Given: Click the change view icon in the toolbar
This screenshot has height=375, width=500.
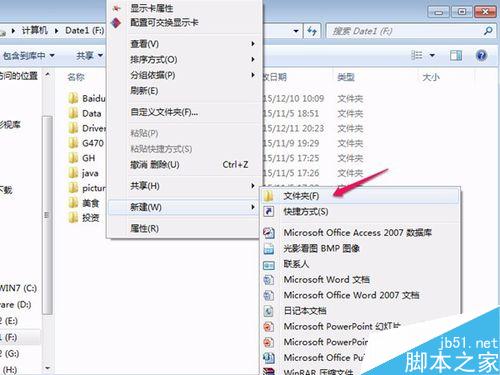Looking at the screenshot, I should point(417,55).
